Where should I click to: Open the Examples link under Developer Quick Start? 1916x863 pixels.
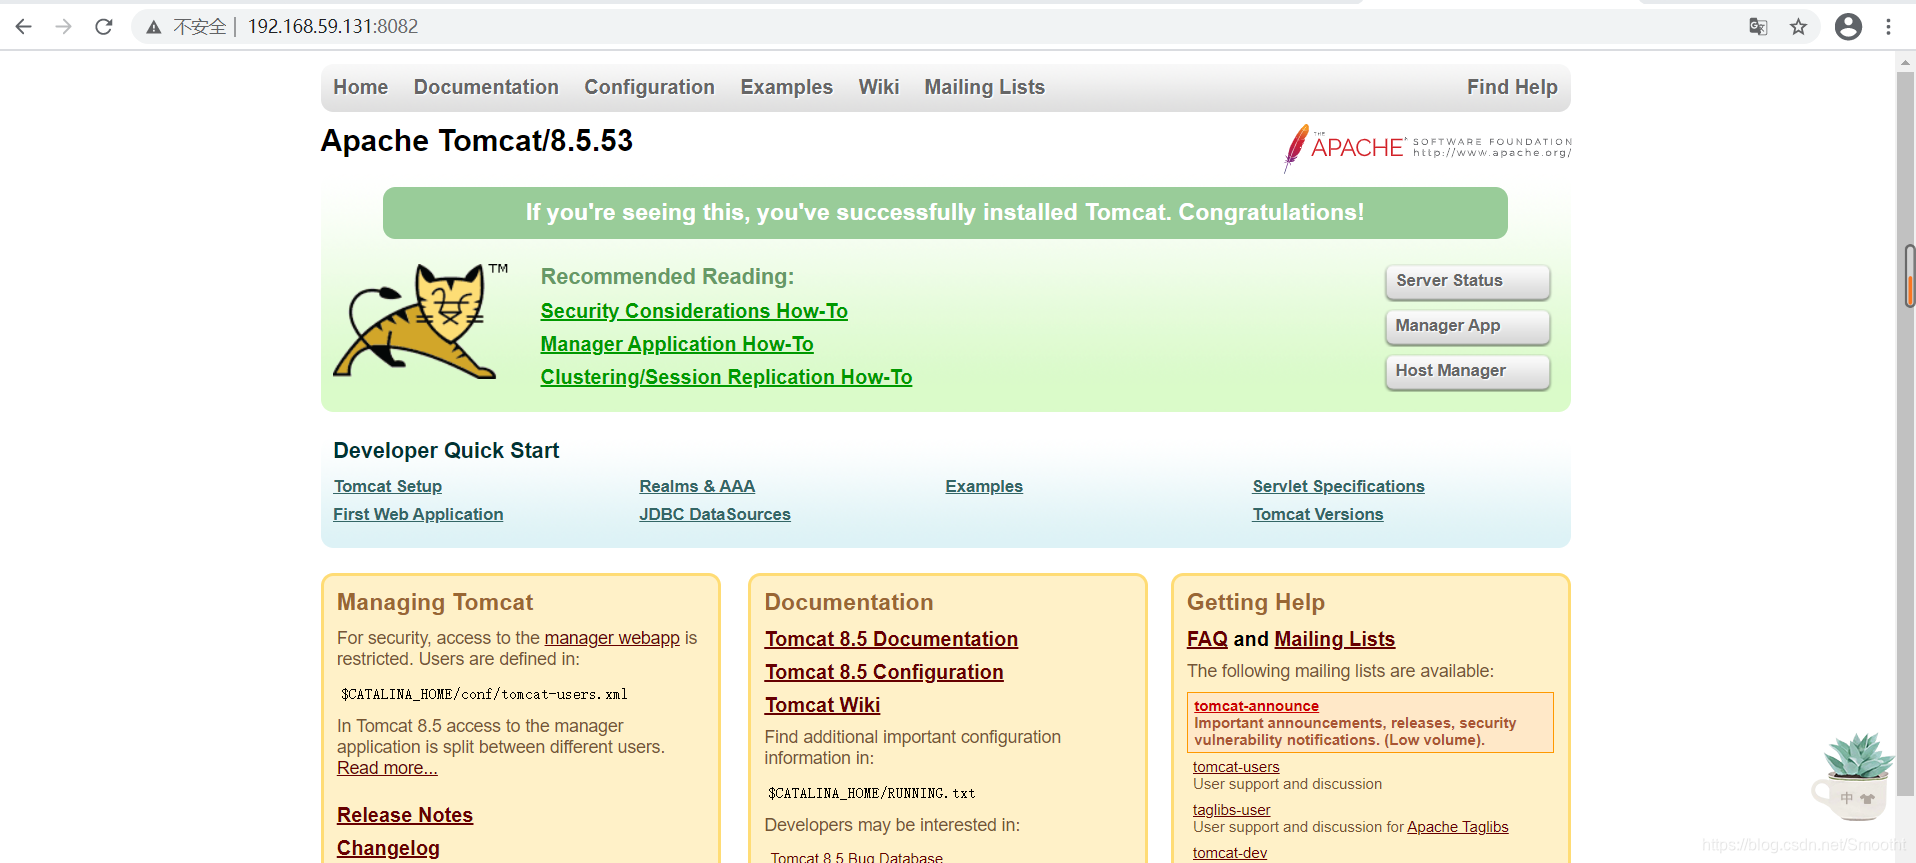[984, 486]
